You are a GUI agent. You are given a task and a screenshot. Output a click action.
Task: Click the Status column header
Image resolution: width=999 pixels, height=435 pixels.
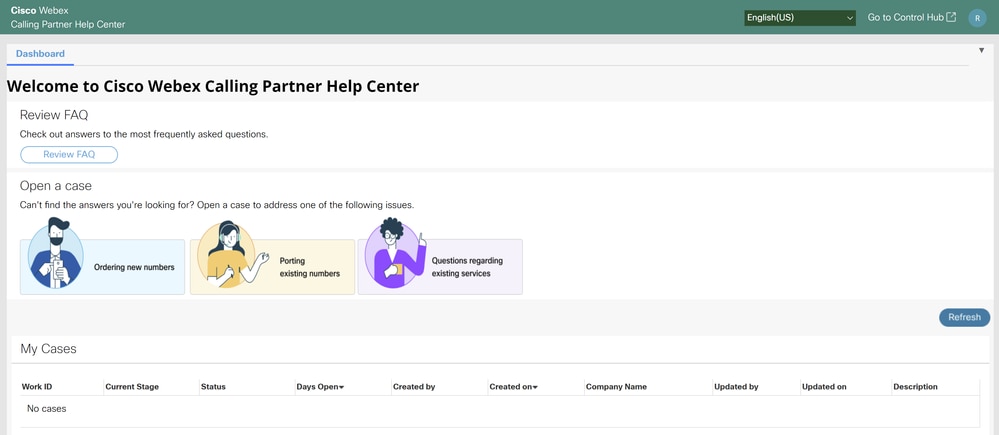click(x=213, y=387)
